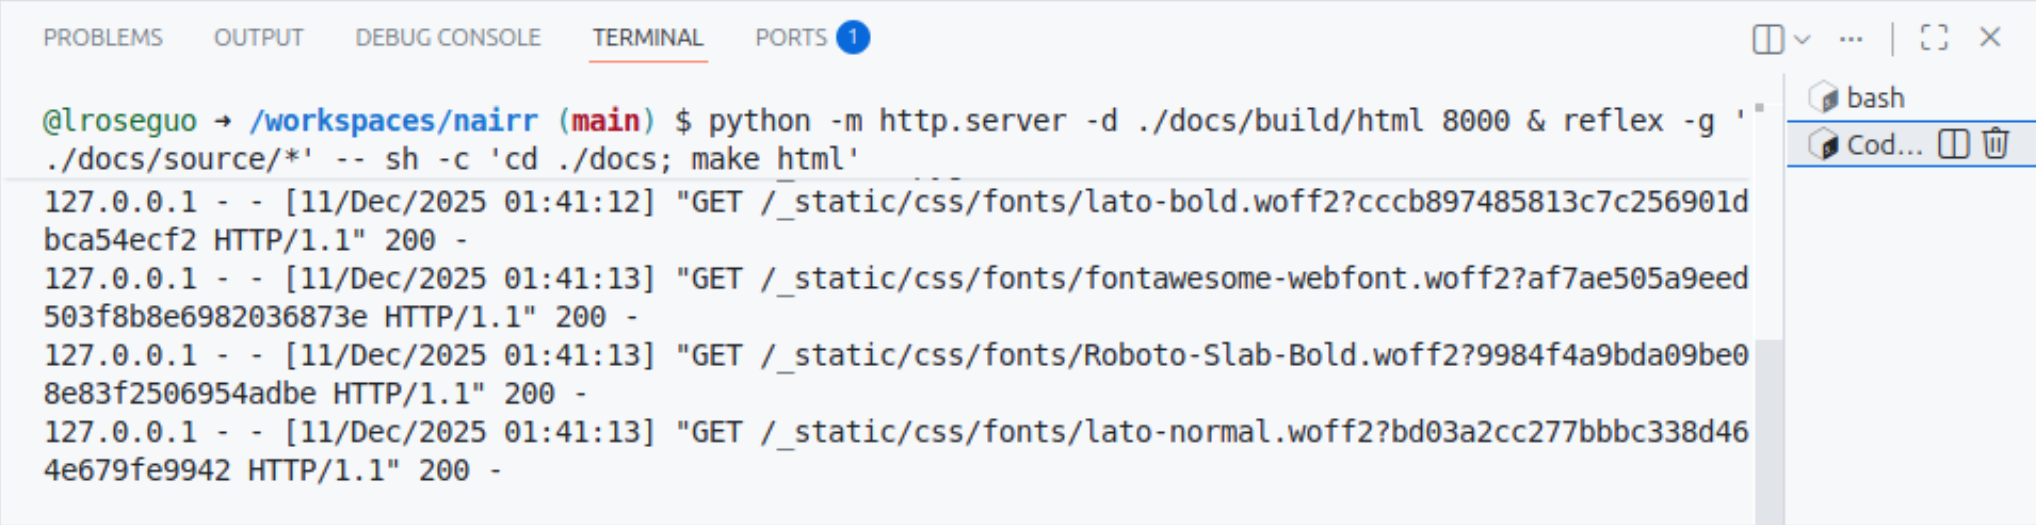The width and height of the screenshot is (2036, 525).
Task: Click the lato-normal.woff2 request log line
Action: point(896,451)
